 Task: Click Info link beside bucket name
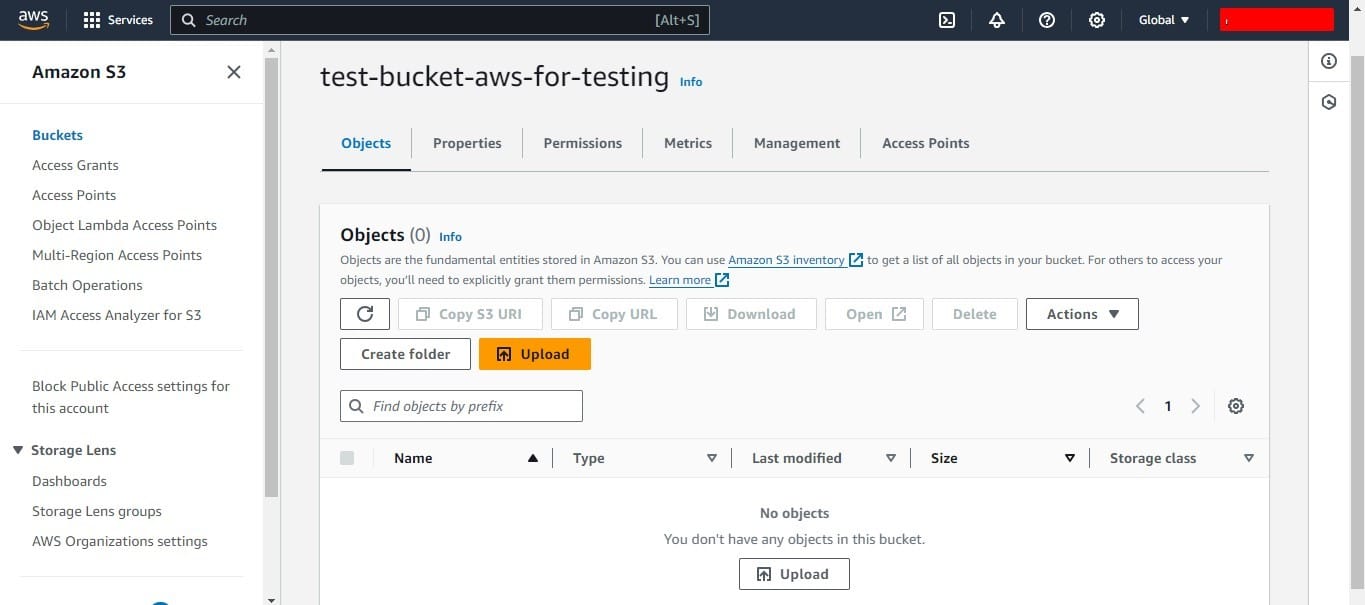click(691, 82)
